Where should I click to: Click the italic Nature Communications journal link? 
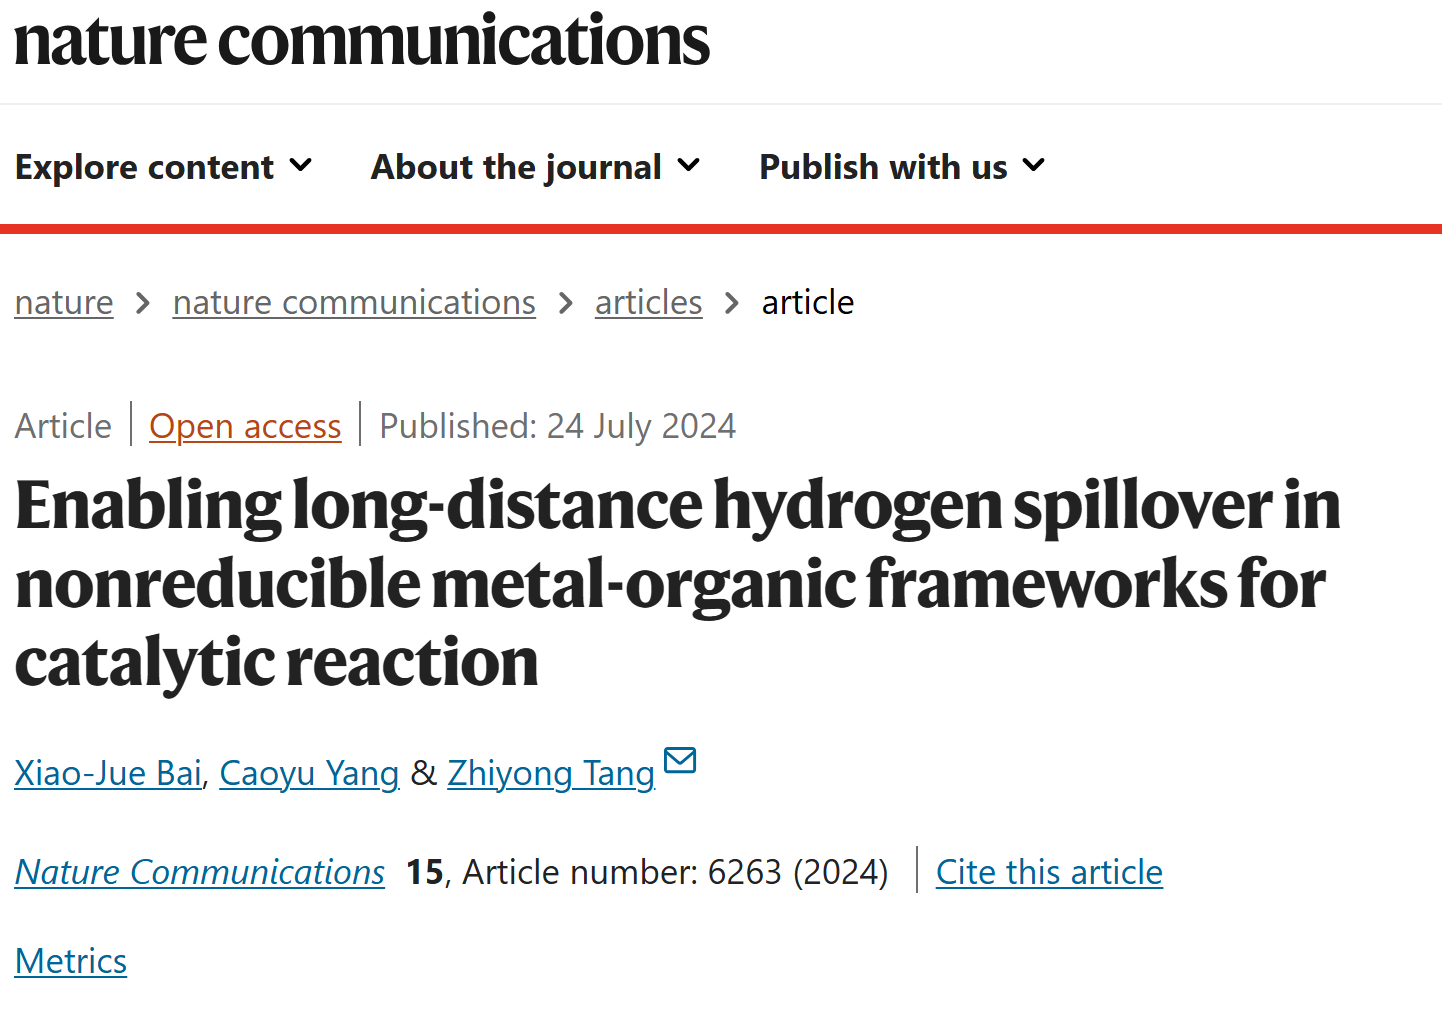tap(200, 872)
